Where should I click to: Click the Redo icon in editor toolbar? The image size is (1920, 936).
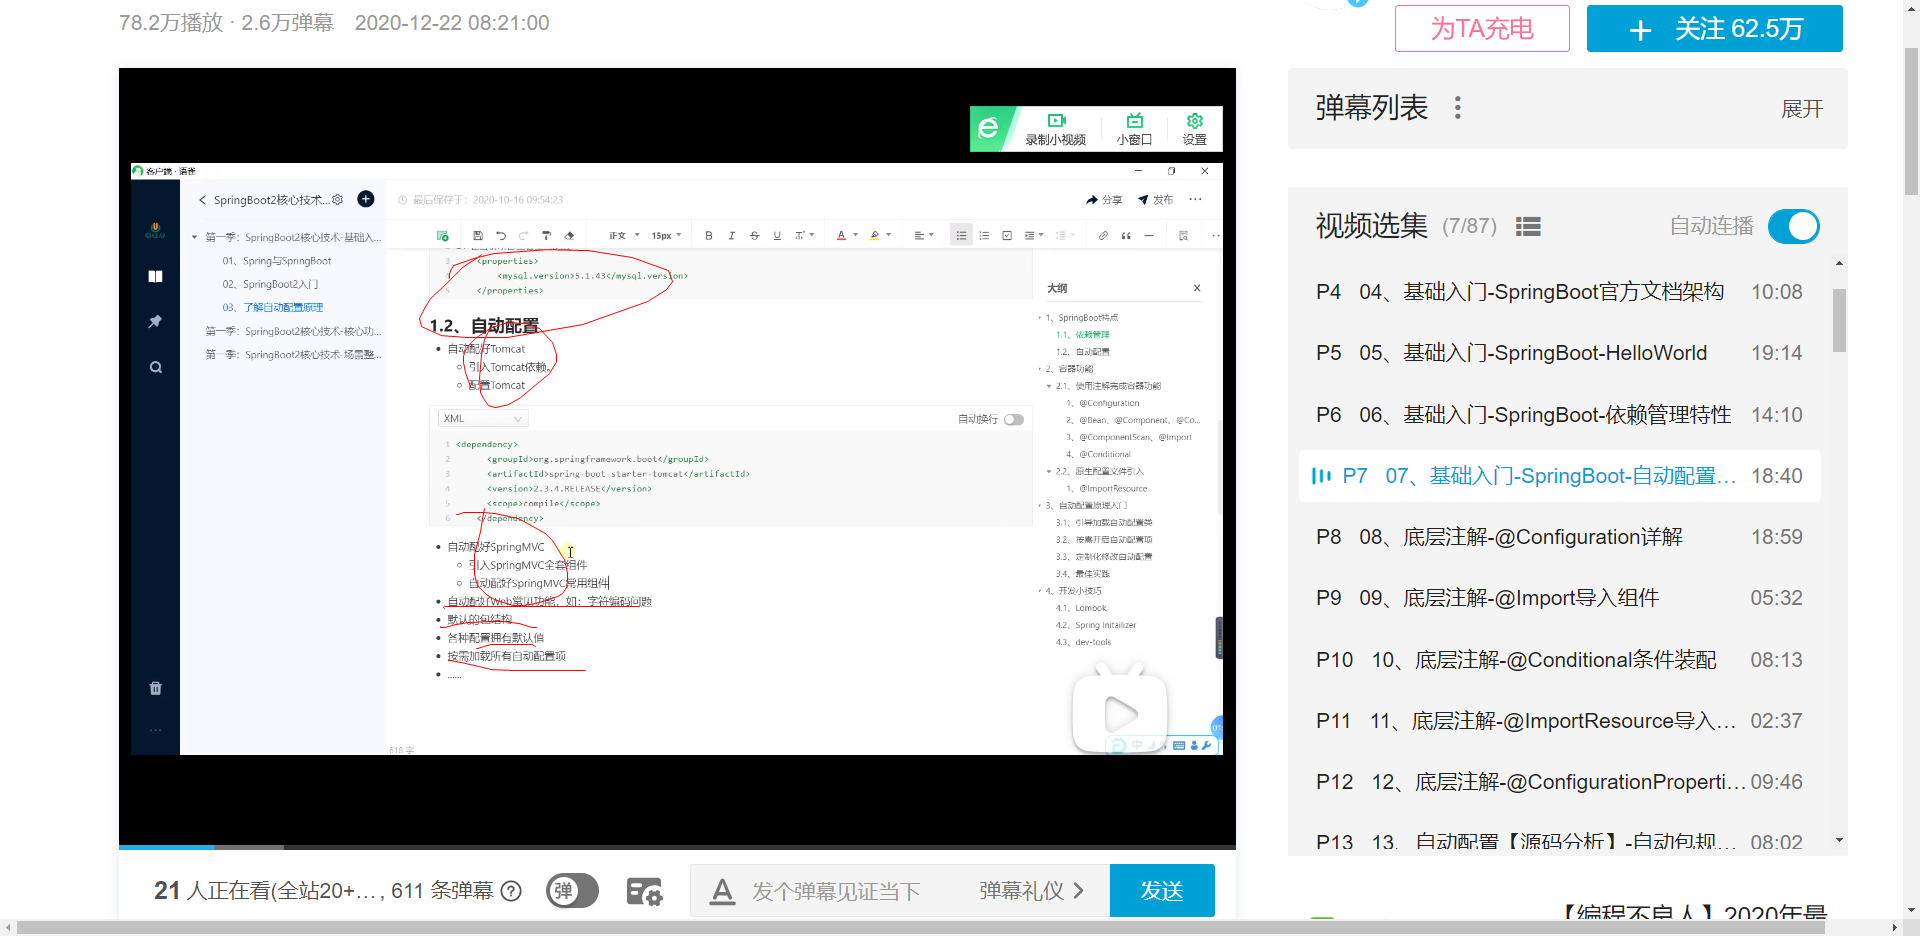523,236
